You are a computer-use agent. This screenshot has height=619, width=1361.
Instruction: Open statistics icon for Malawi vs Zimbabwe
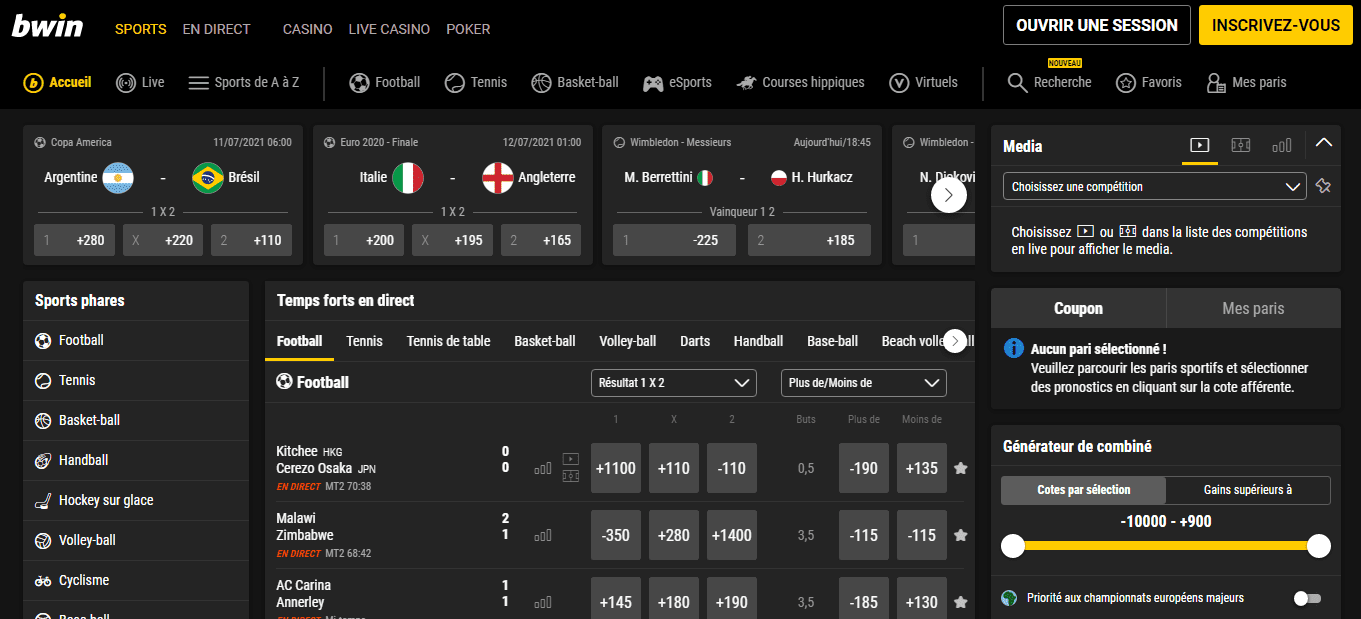[x=543, y=536]
